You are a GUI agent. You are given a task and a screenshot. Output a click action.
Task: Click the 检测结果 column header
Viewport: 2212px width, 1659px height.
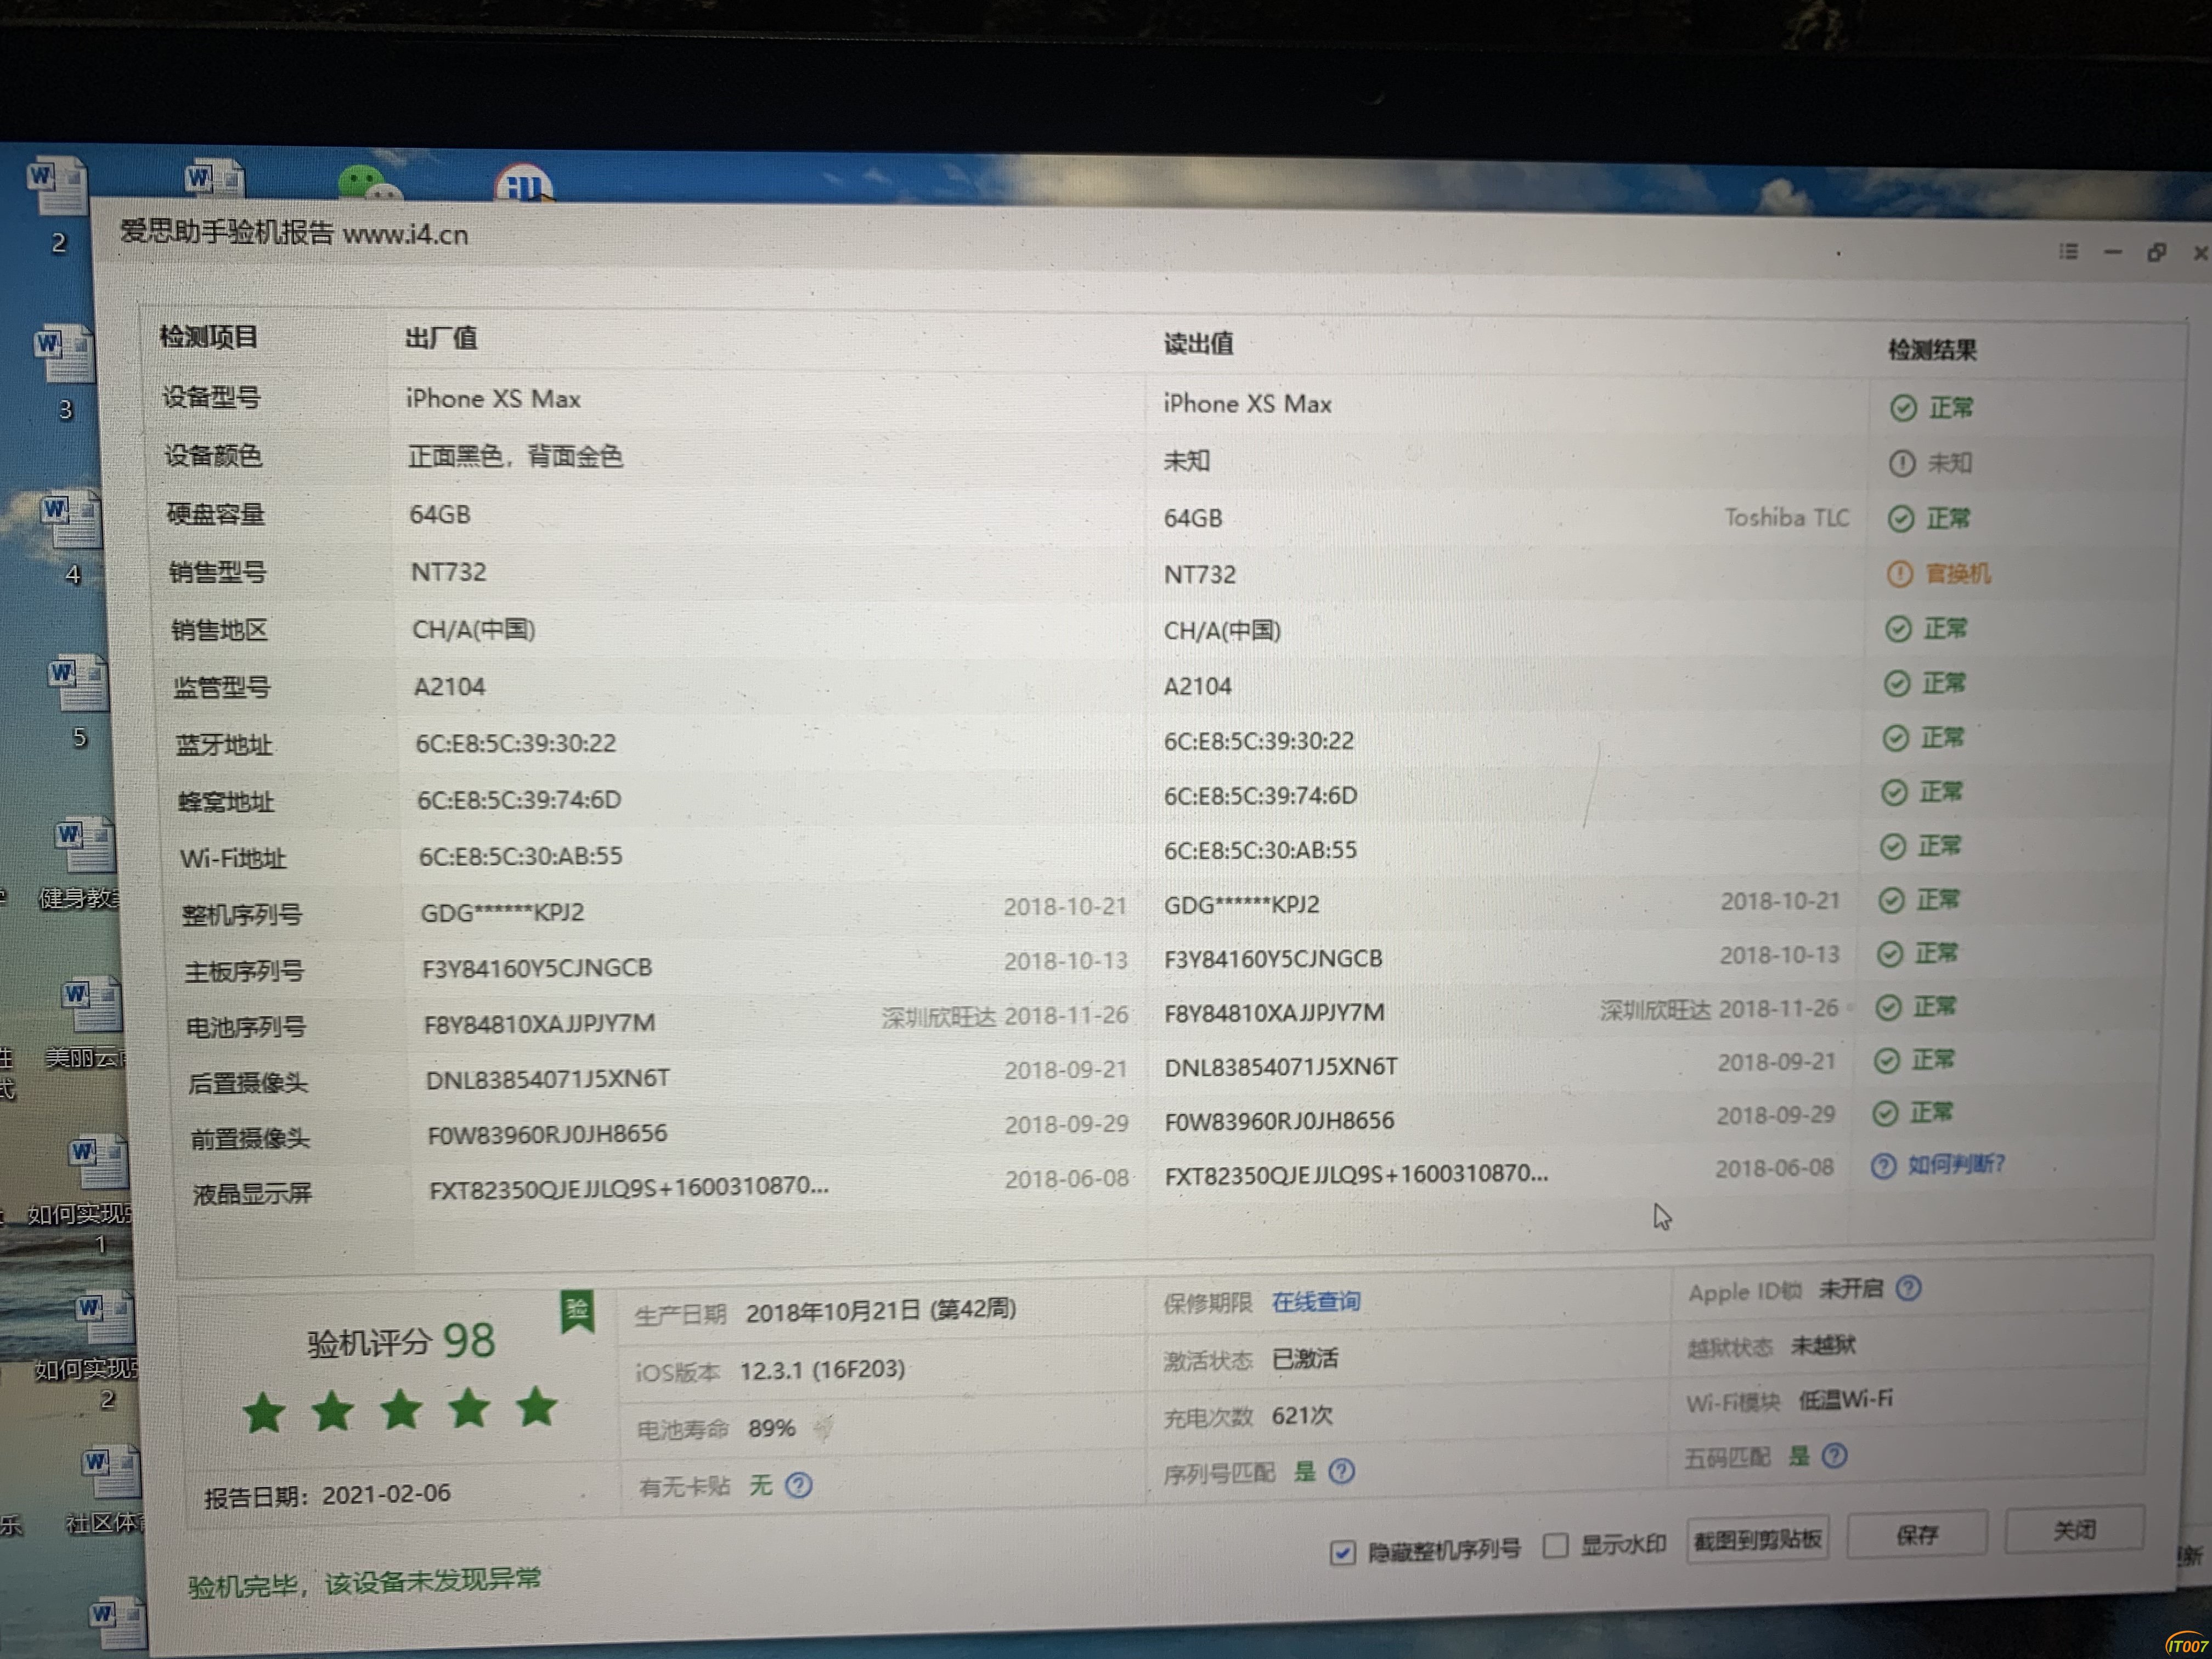tap(1932, 350)
